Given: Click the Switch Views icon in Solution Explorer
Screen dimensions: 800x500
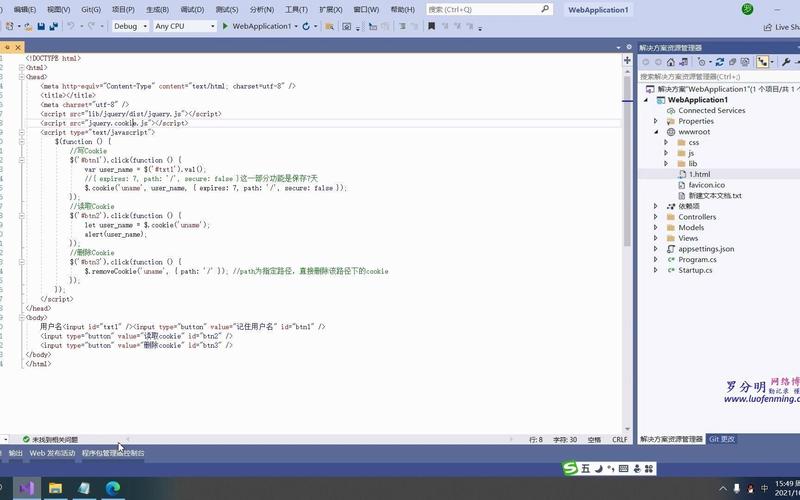Looking at the screenshot, I should click(x=683, y=62).
